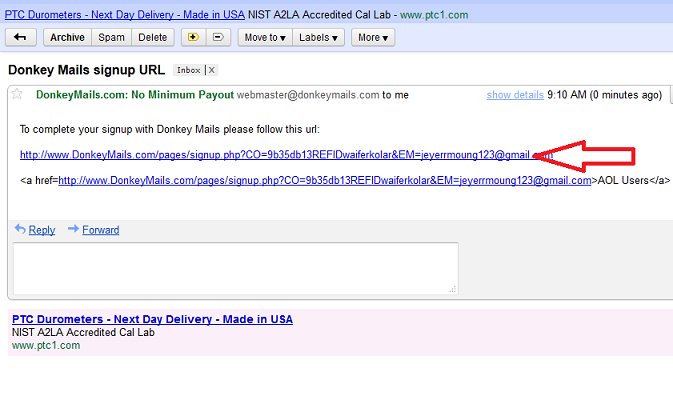
Task: Click the Donkey Mails signup URL subject
Action: point(86,70)
